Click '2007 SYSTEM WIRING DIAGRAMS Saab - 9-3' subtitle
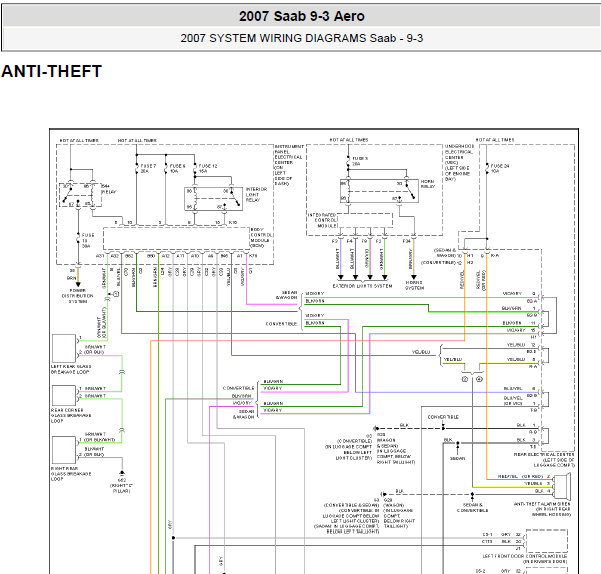Screen dimensions: 601x574 point(302,38)
